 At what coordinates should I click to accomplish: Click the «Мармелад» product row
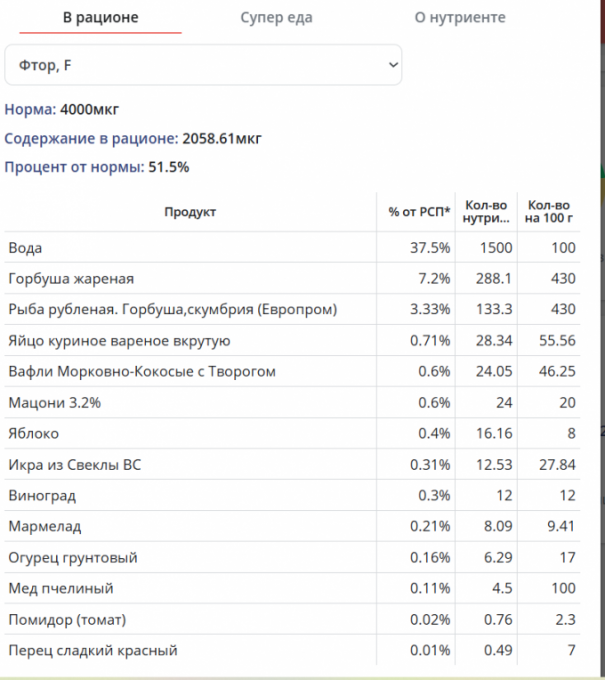44,527
